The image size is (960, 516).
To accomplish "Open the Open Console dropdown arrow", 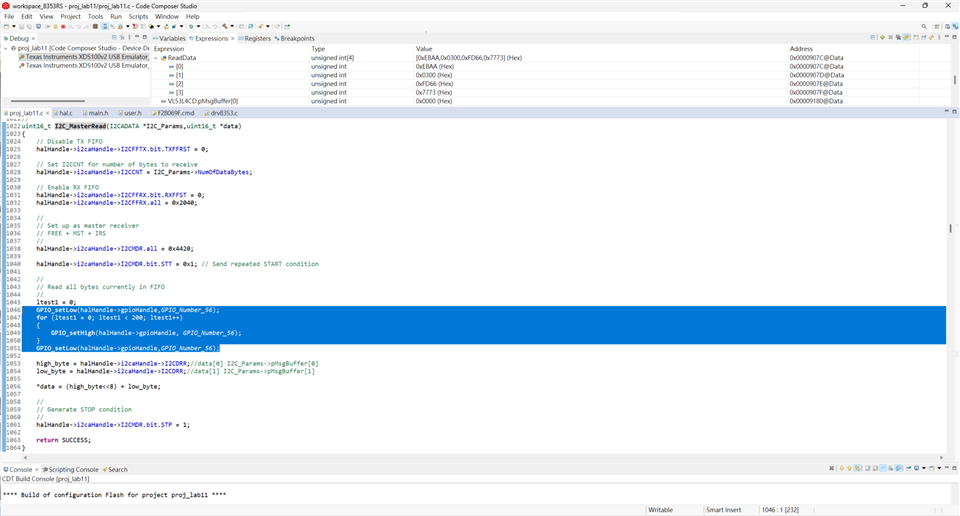I will [939, 468].
